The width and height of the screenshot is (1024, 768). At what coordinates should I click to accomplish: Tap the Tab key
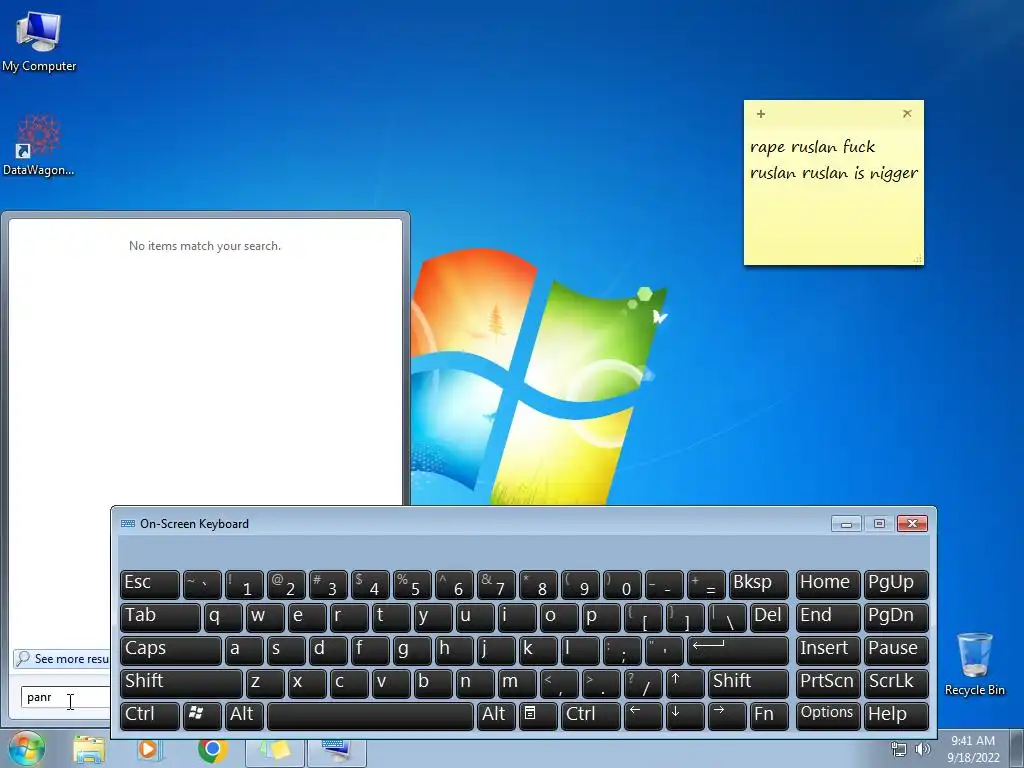(160, 617)
